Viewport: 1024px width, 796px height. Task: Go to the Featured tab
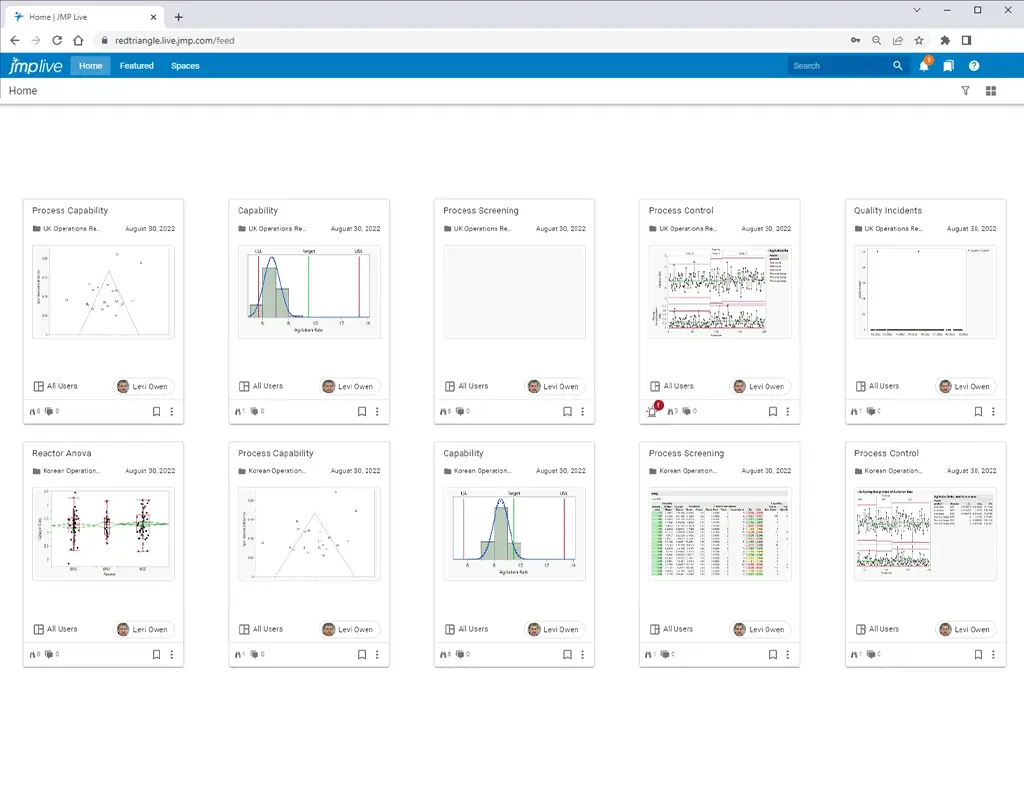[137, 66]
